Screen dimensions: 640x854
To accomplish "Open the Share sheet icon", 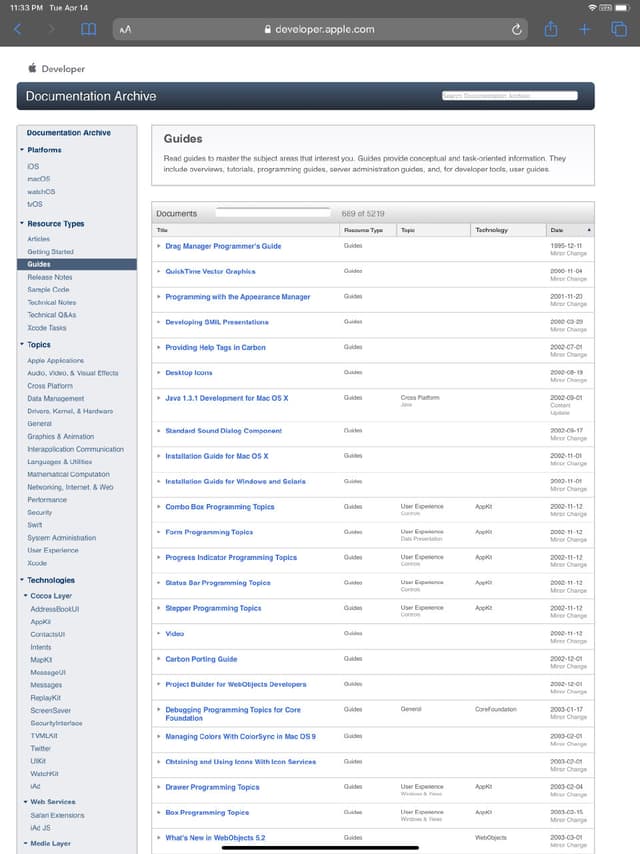I will 550,29.
